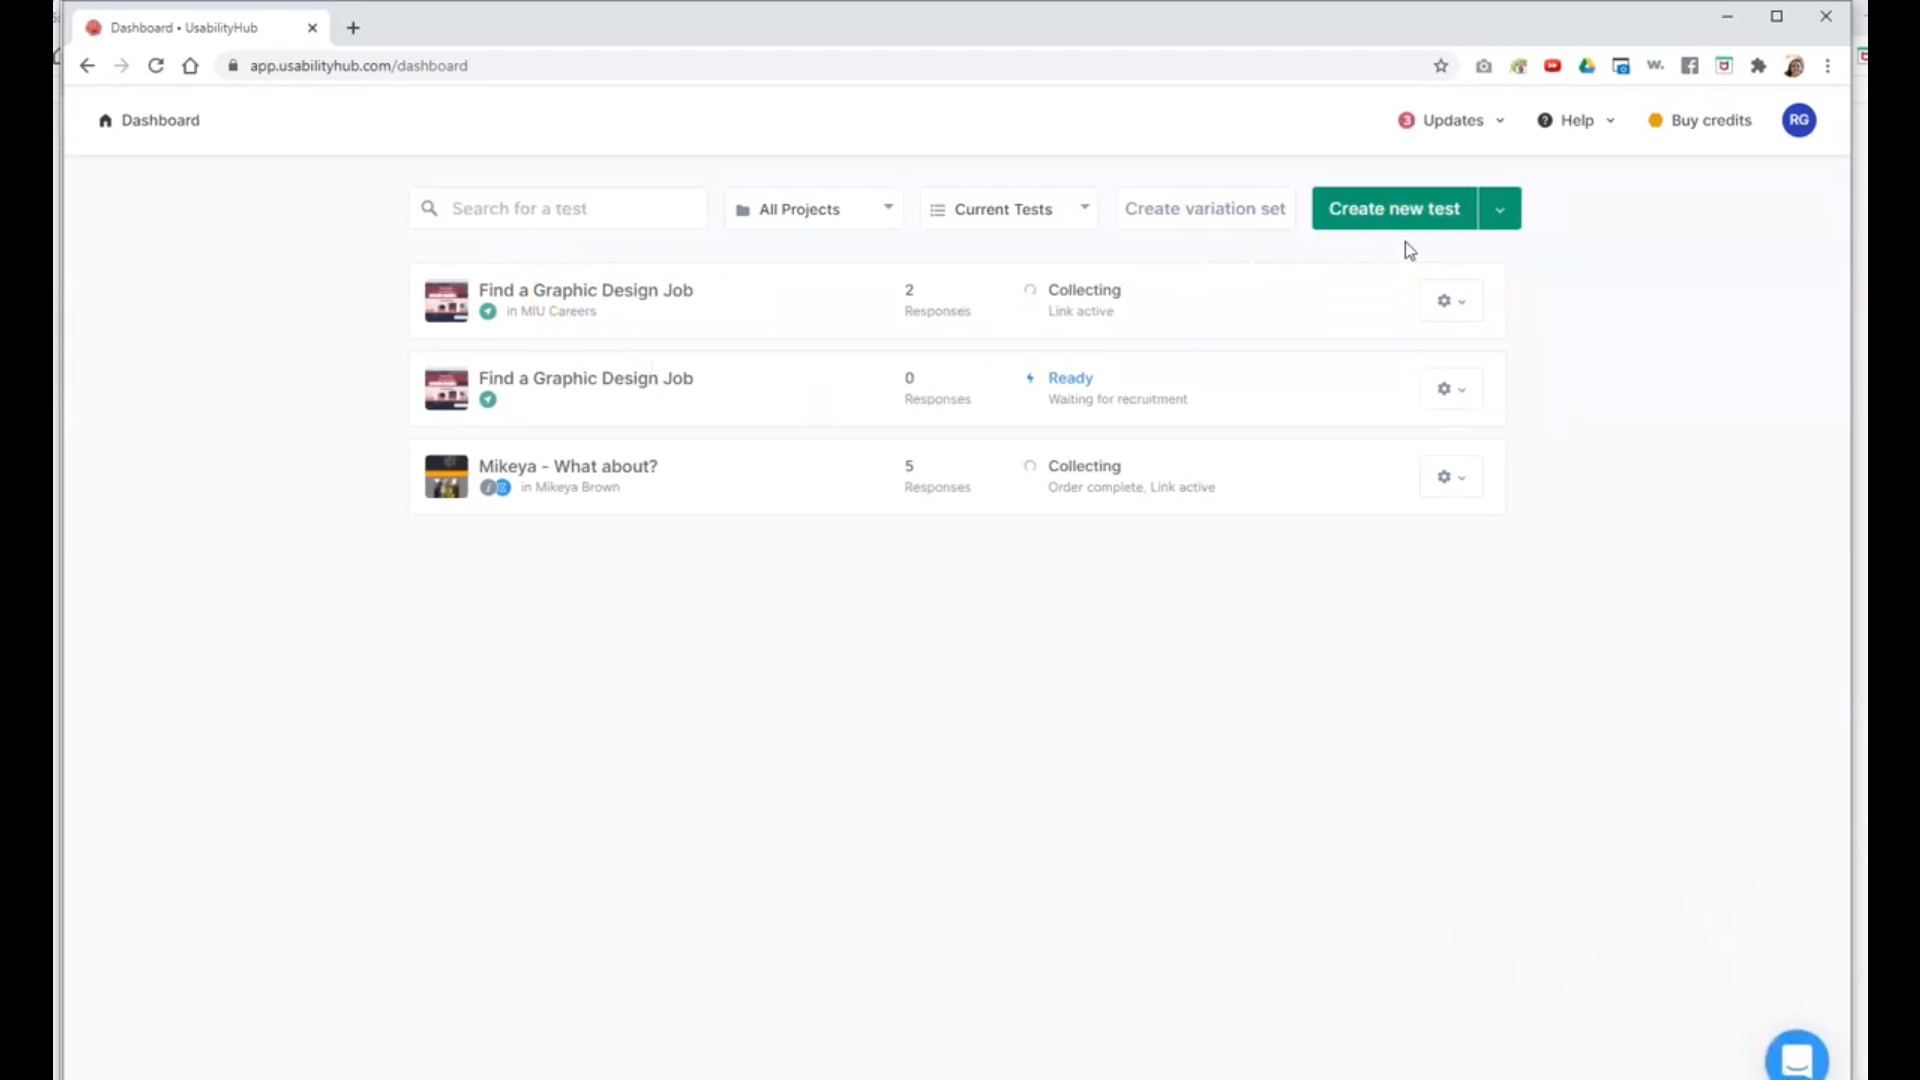This screenshot has width=1920, height=1080.
Task: Open settings gear for first Graphic Design Job test
Action: [1450, 301]
